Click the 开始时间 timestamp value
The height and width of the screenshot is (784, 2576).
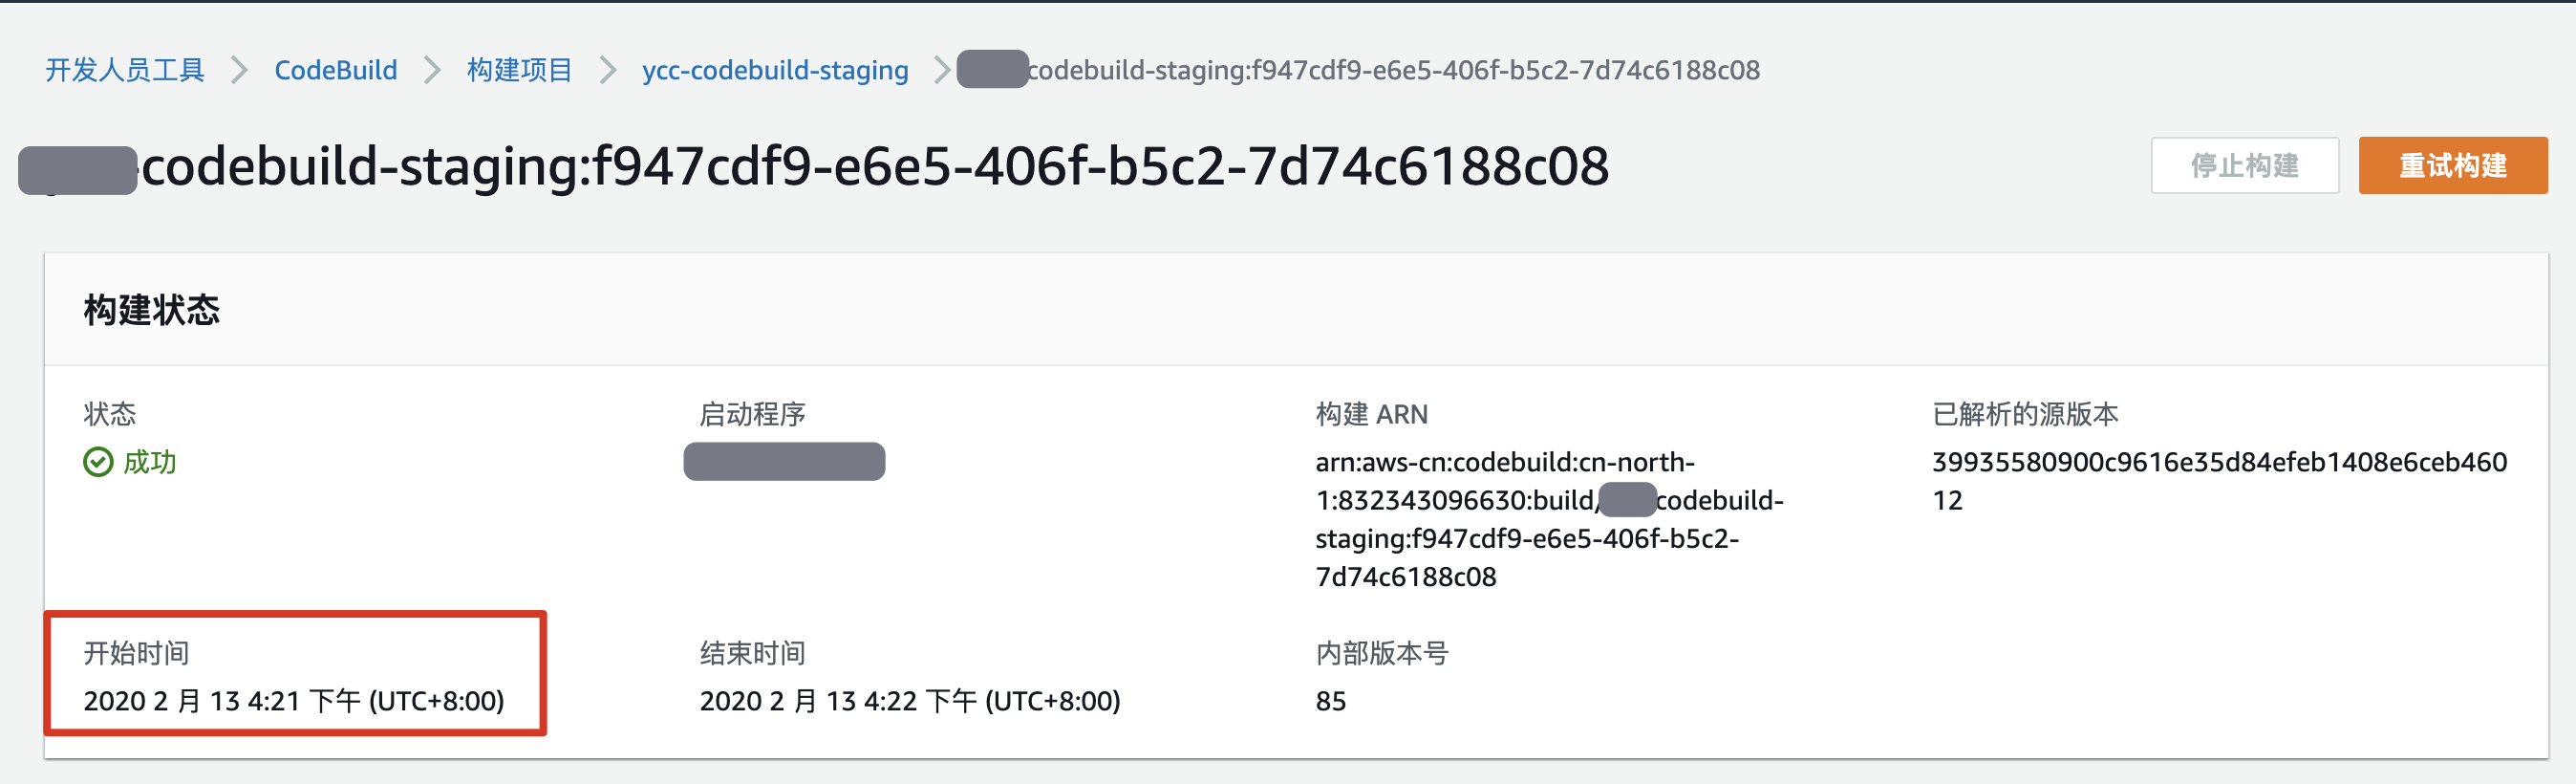tap(294, 701)
